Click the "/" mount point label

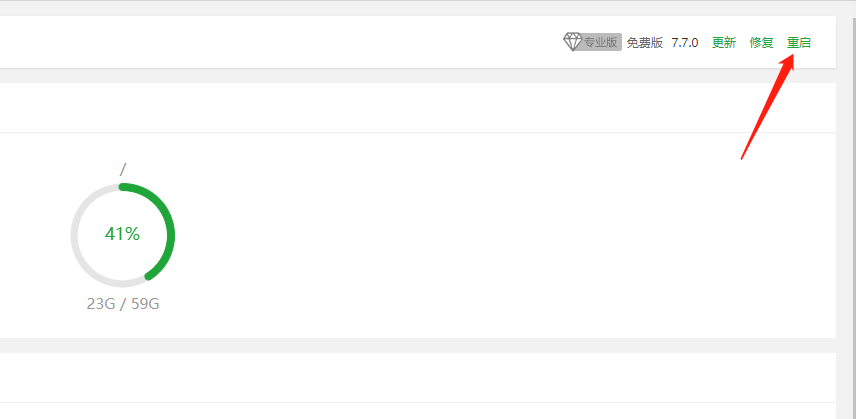tap(122, 170)
